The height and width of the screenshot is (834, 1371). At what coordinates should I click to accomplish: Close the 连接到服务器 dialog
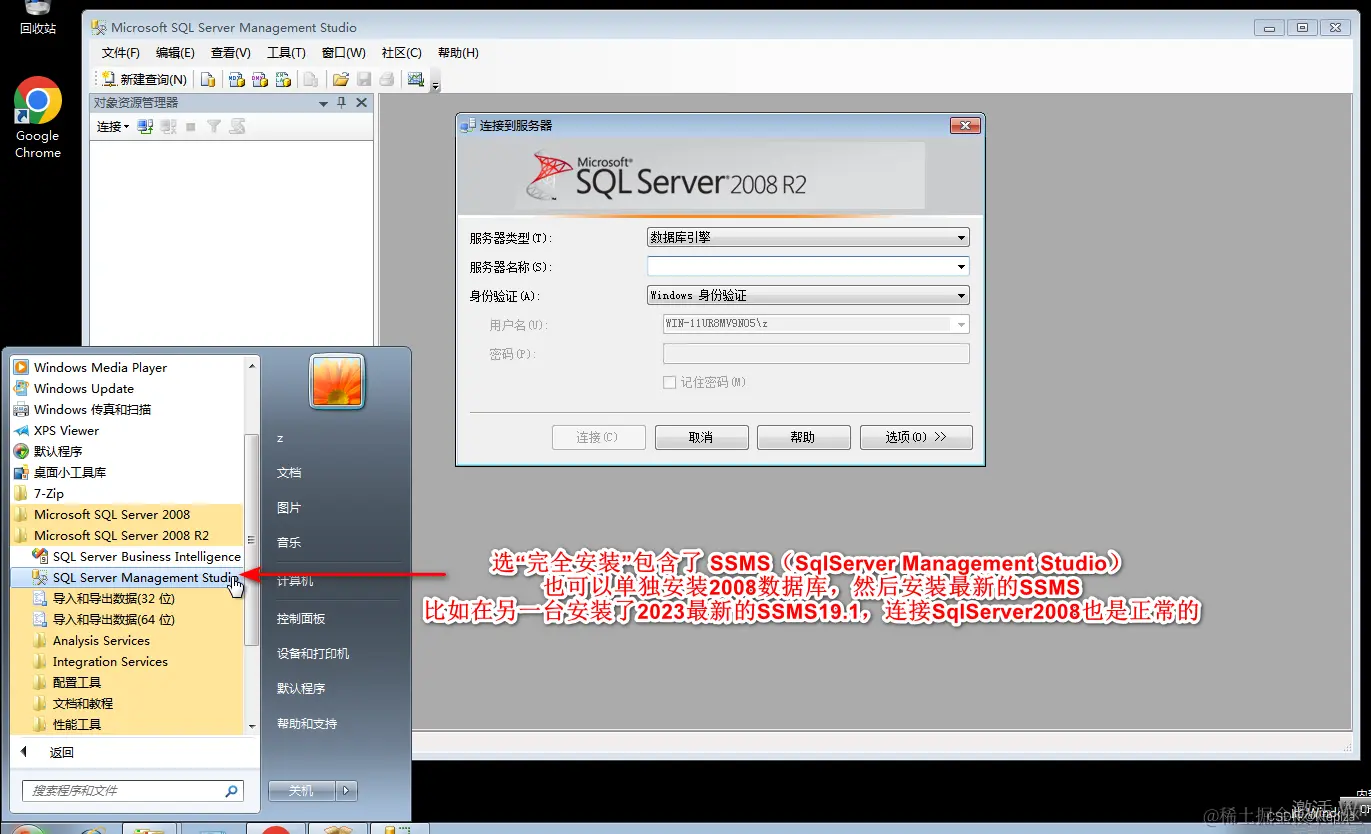click(965, 125)
